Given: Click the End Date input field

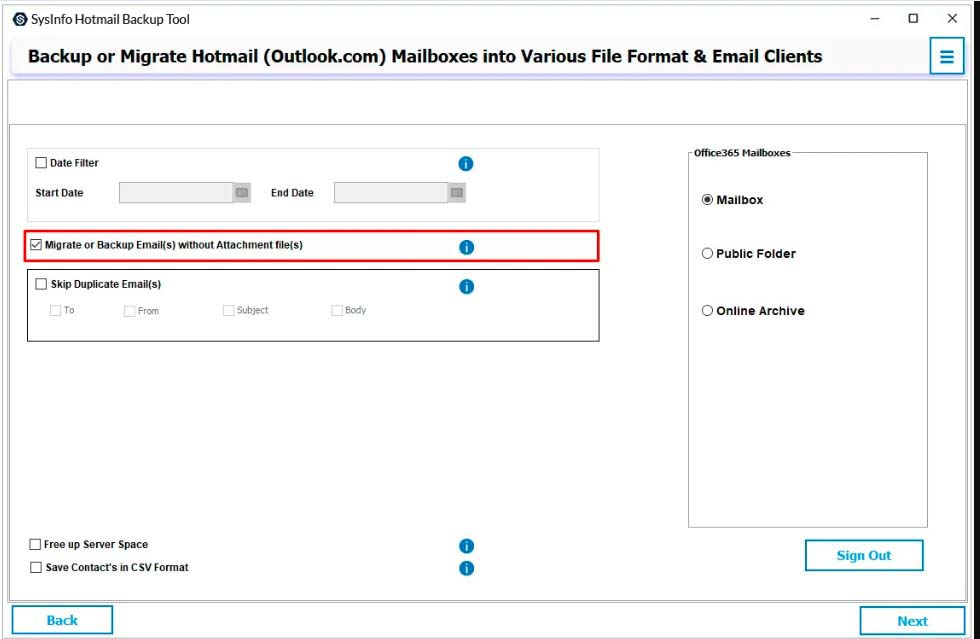Looking at the screenshot, I should point(391,193).
